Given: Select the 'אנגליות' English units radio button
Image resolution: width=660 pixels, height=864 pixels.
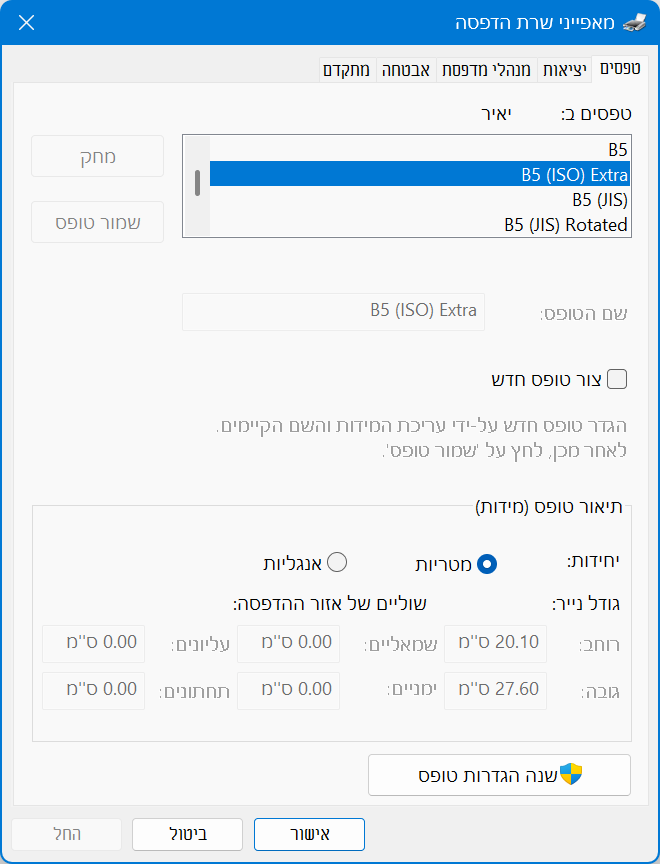Looking at the screenshot, I should point(337,562).
